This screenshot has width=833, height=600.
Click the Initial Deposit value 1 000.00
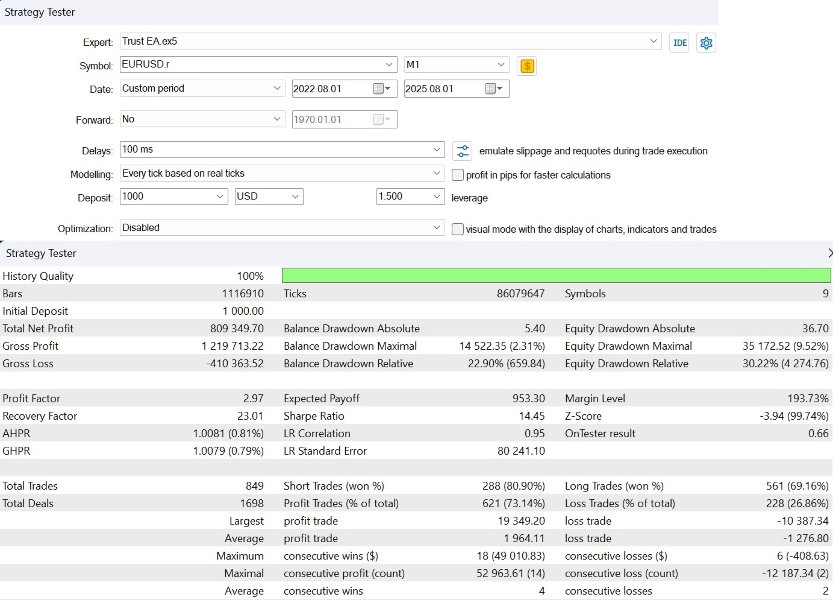point(243,311)
